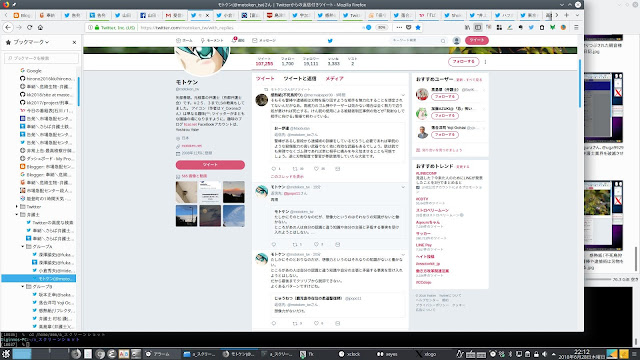Open the list all tabs dropdown arrow
Viewport: 640px width, 360px height.
click(577, 15)
